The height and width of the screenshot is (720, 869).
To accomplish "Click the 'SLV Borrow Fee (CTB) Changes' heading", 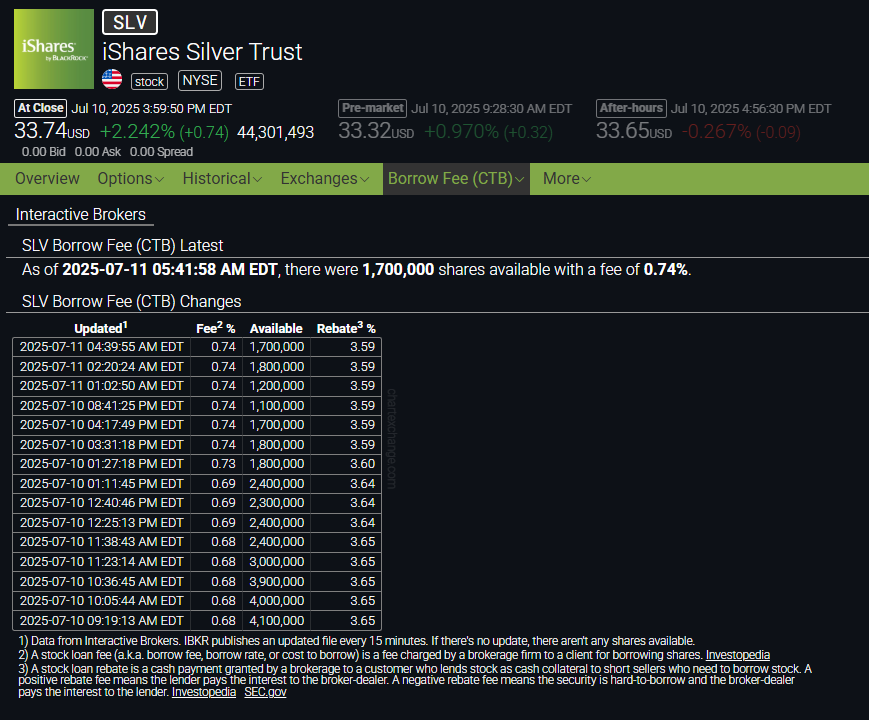I will (x=131, y=302).
